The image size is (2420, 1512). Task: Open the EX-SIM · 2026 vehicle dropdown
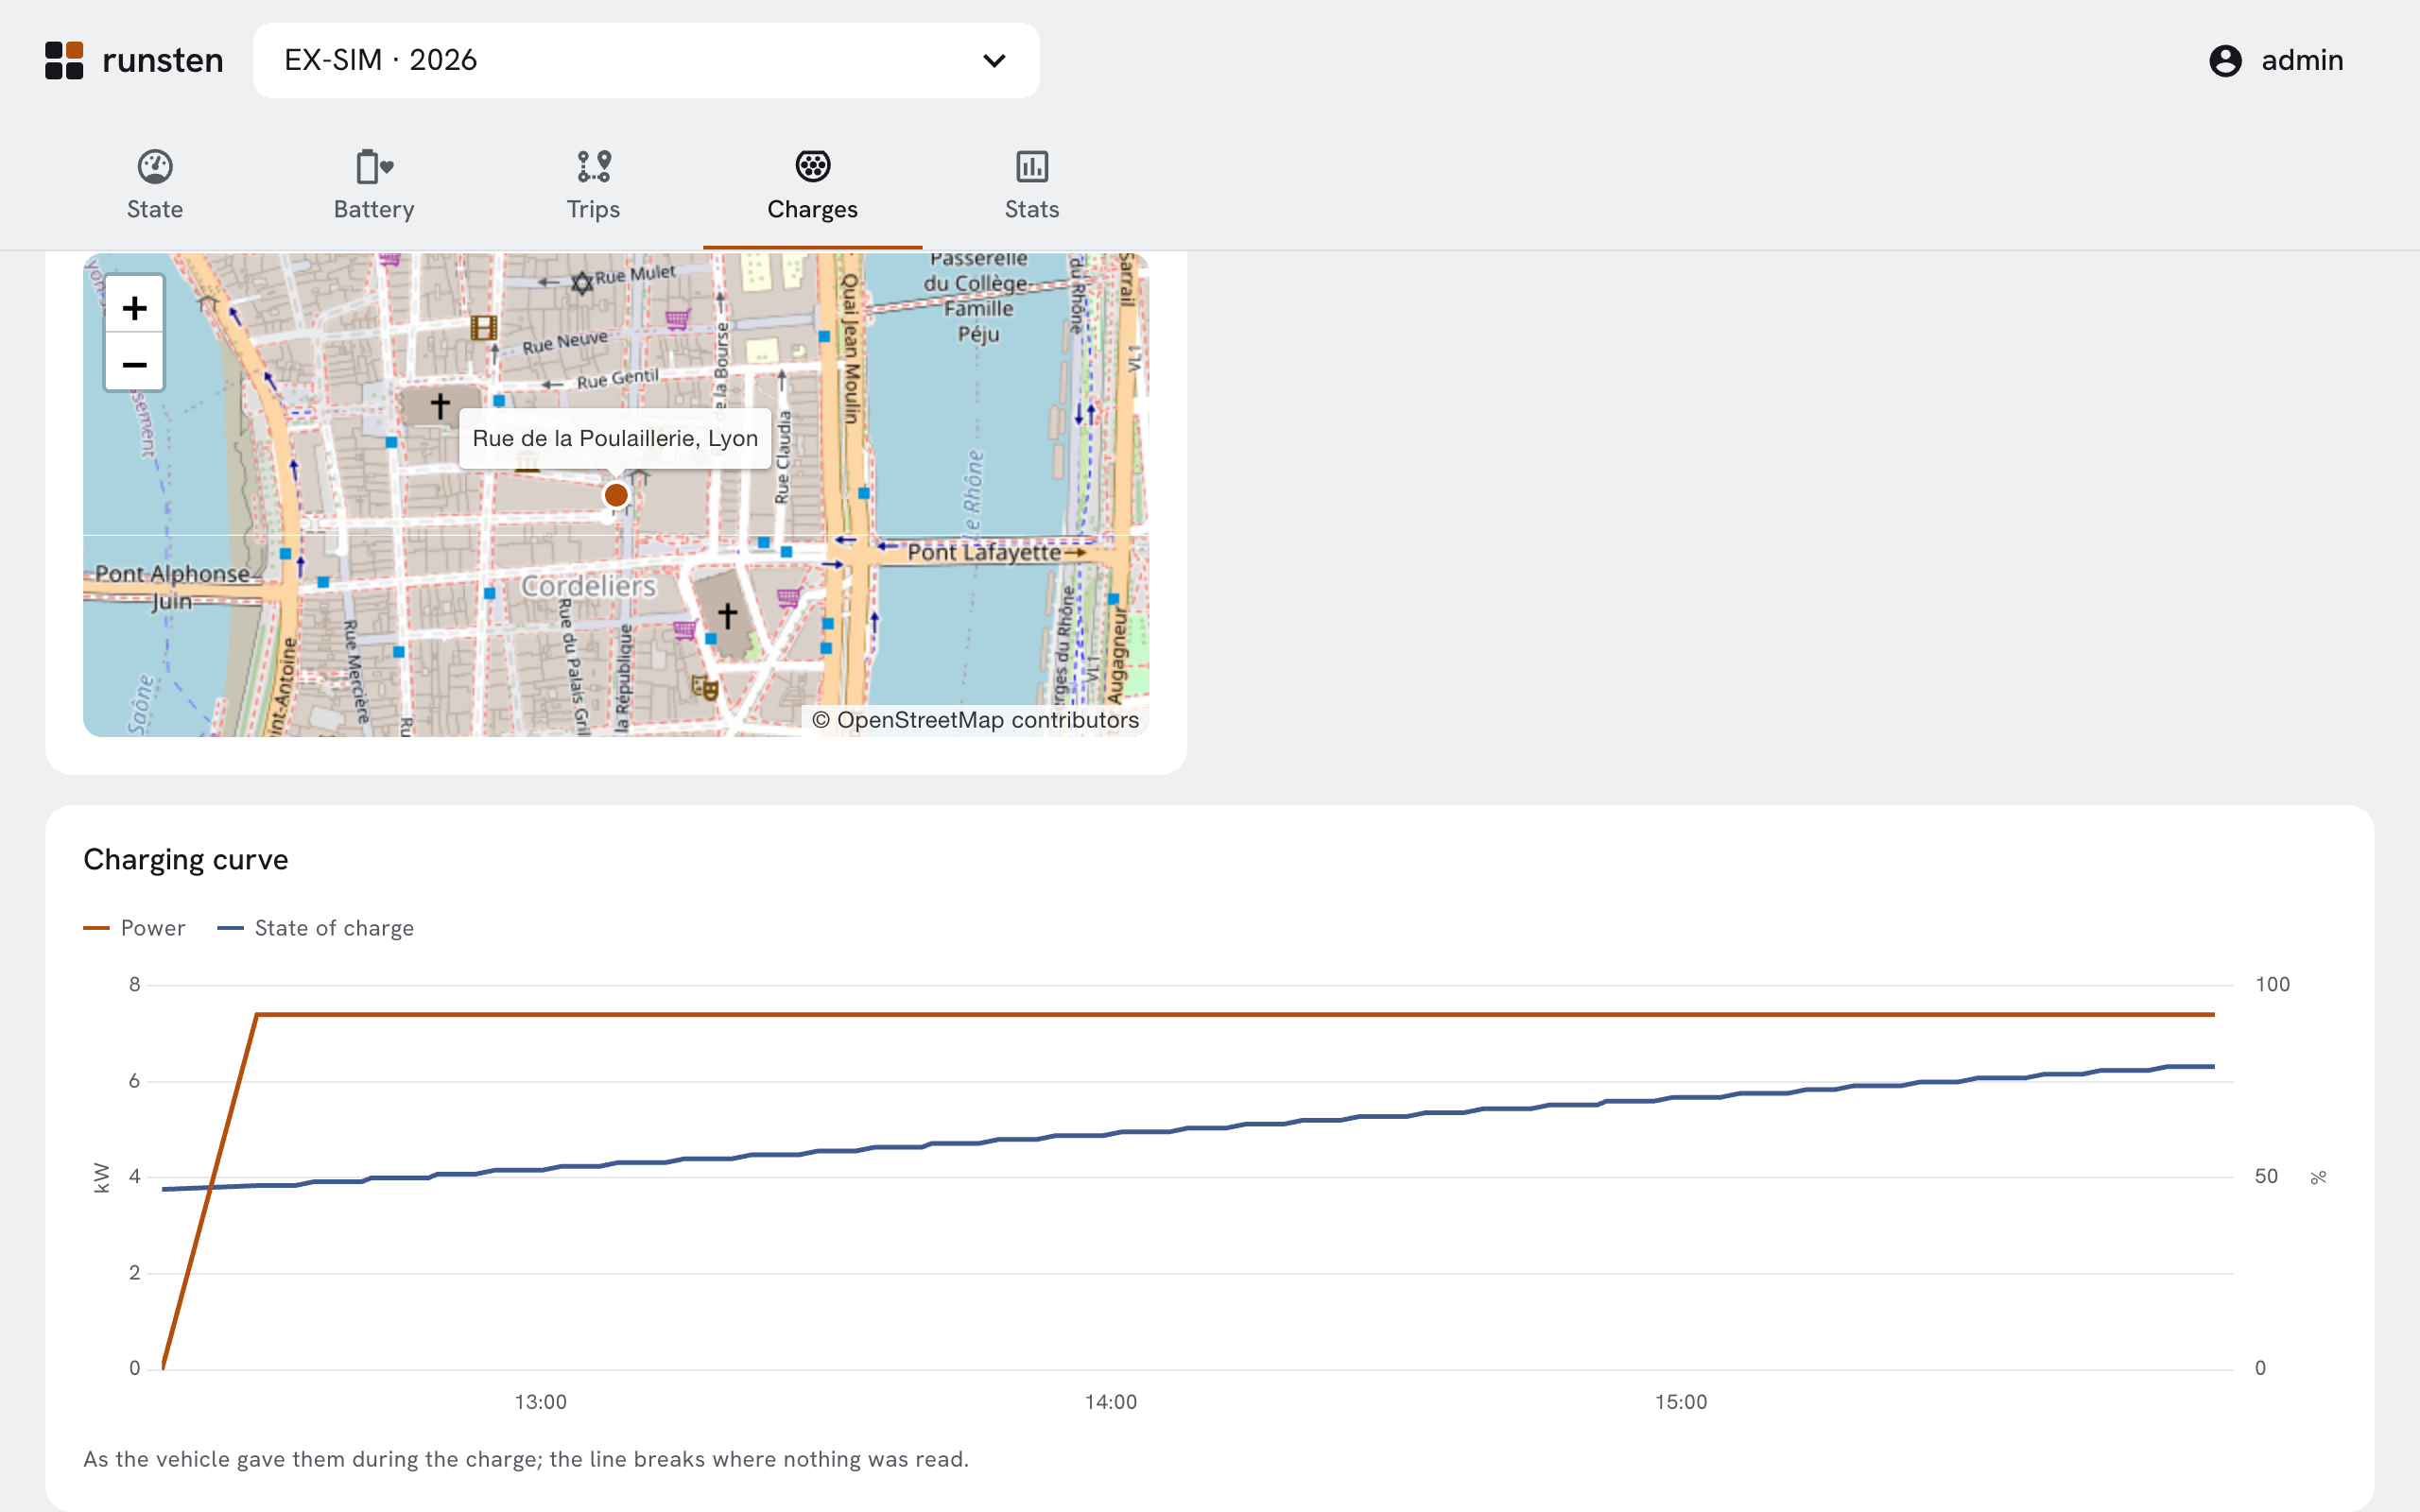tap(646, 60)
